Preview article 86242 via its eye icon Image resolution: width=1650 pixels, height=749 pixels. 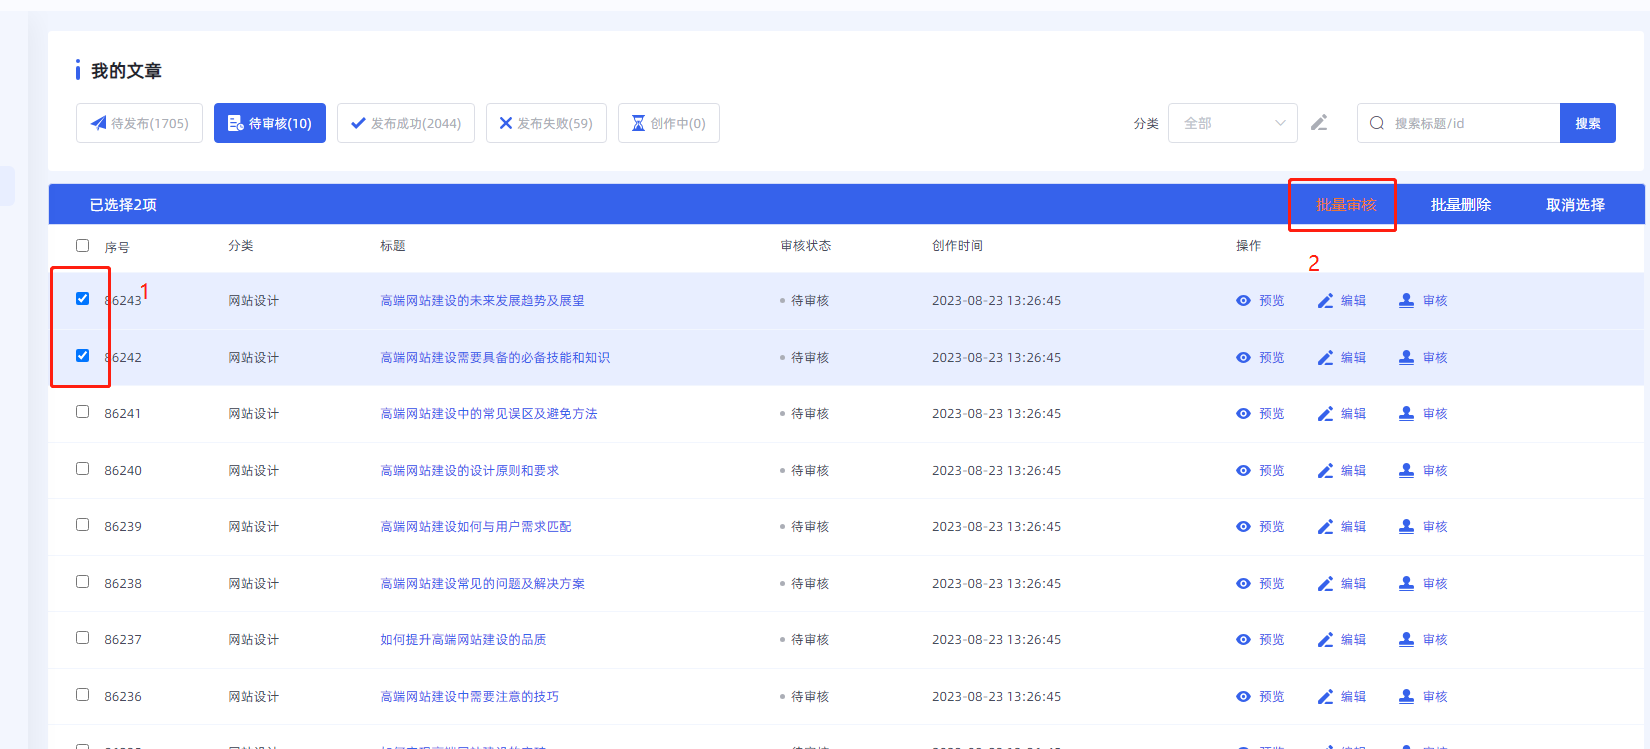click(1243, 358)
